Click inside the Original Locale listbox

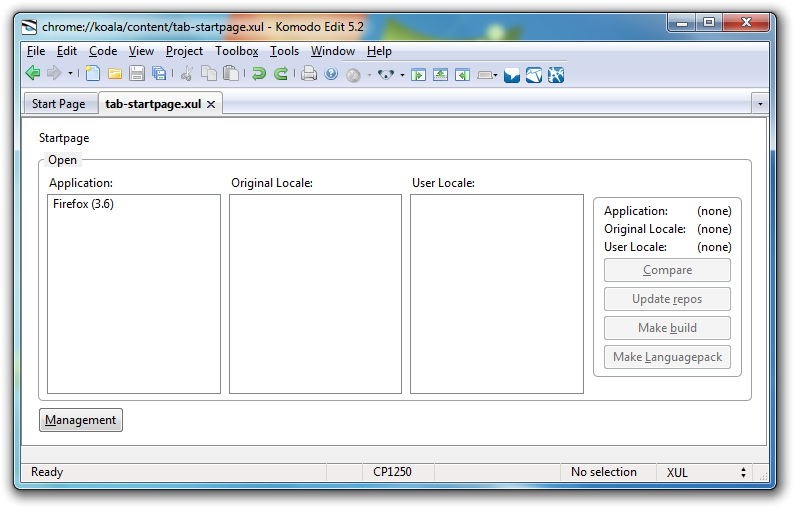coord(315,294)
